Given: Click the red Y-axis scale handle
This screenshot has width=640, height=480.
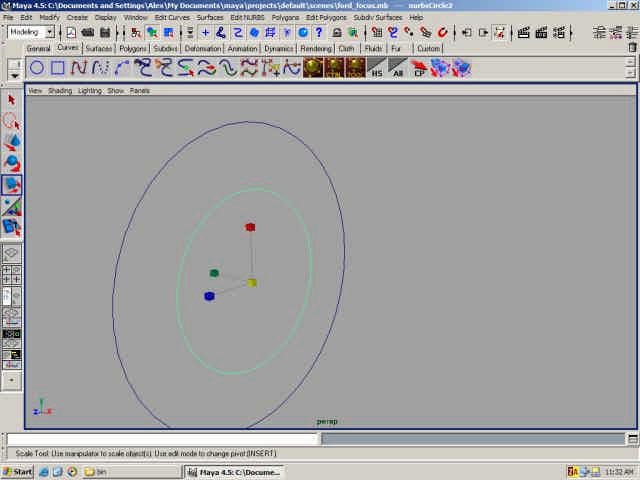Looking at the screenshot, I should (x=250, y=227).
